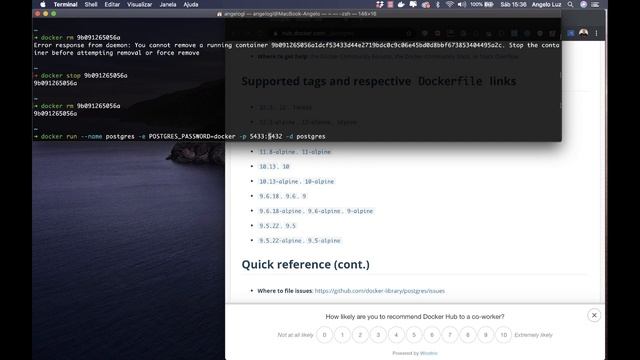This screenshot has height=360, width=640.
Task: Select rating 0 in survey
Action: click(324, 335)
